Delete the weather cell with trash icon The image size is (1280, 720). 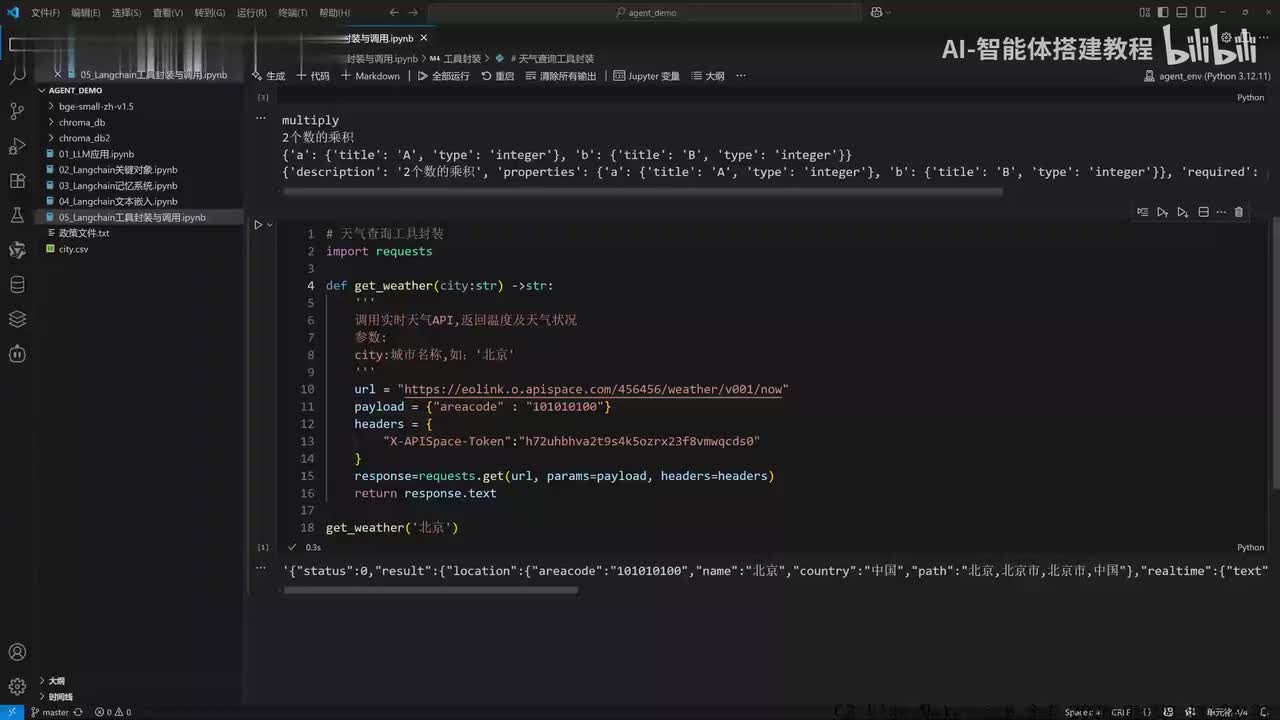click(x=1239, y=212)
